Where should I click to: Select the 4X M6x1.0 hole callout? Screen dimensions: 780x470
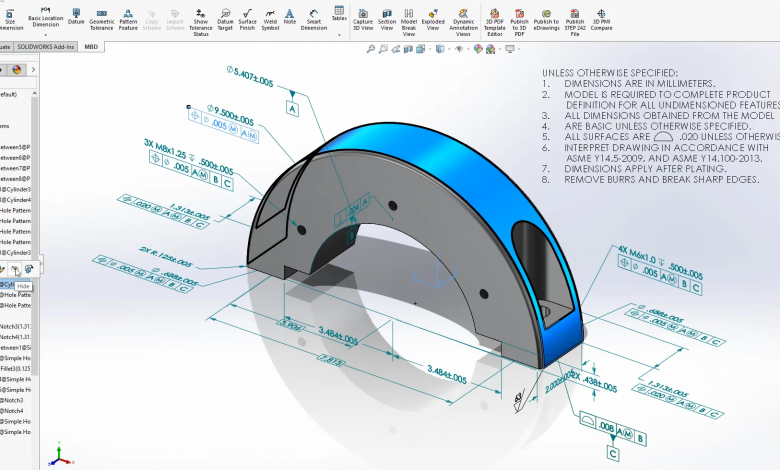(x=660, y=261)
